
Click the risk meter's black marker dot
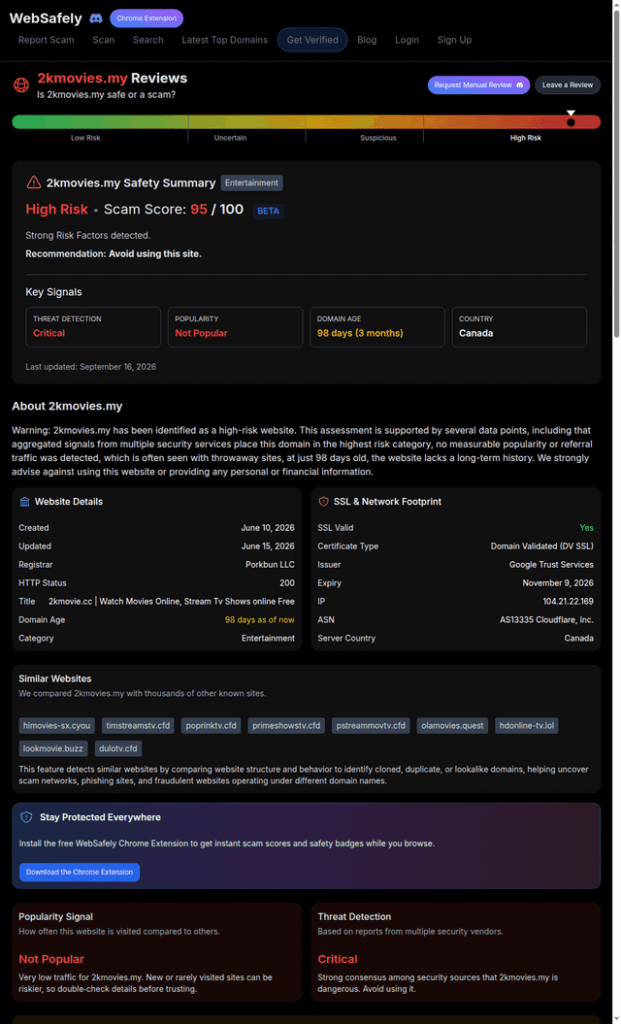coord(571,122)
